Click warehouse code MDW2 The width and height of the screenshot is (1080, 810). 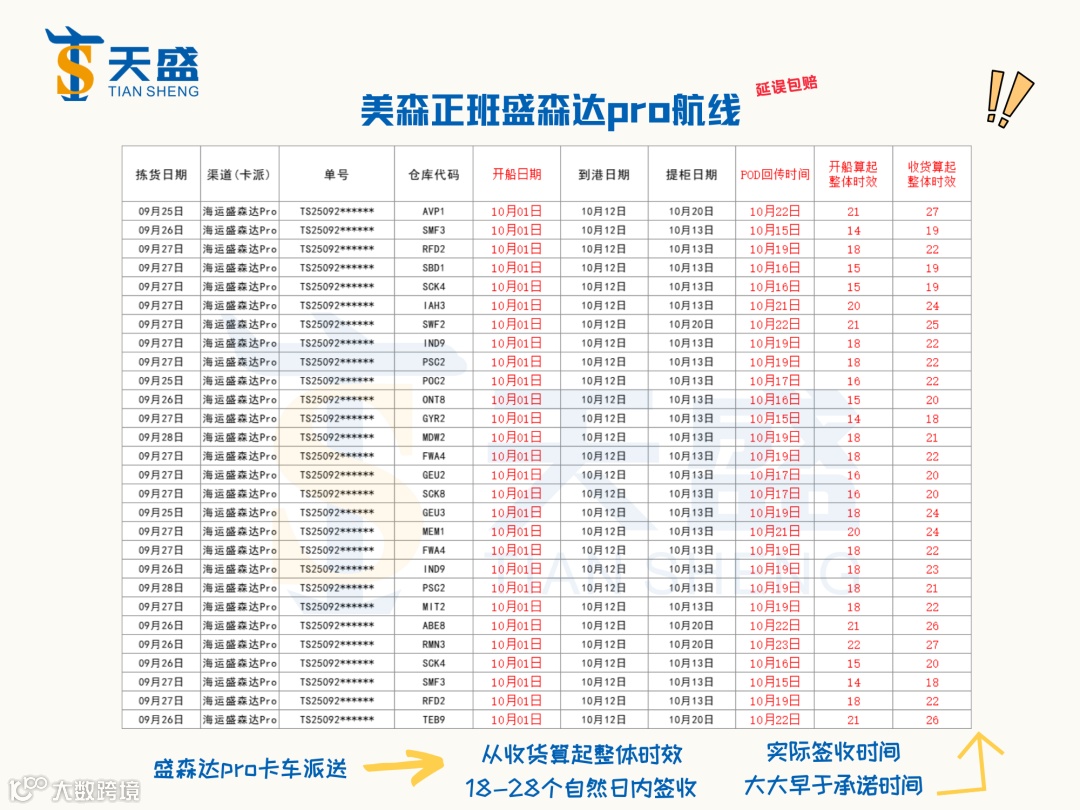433,437
